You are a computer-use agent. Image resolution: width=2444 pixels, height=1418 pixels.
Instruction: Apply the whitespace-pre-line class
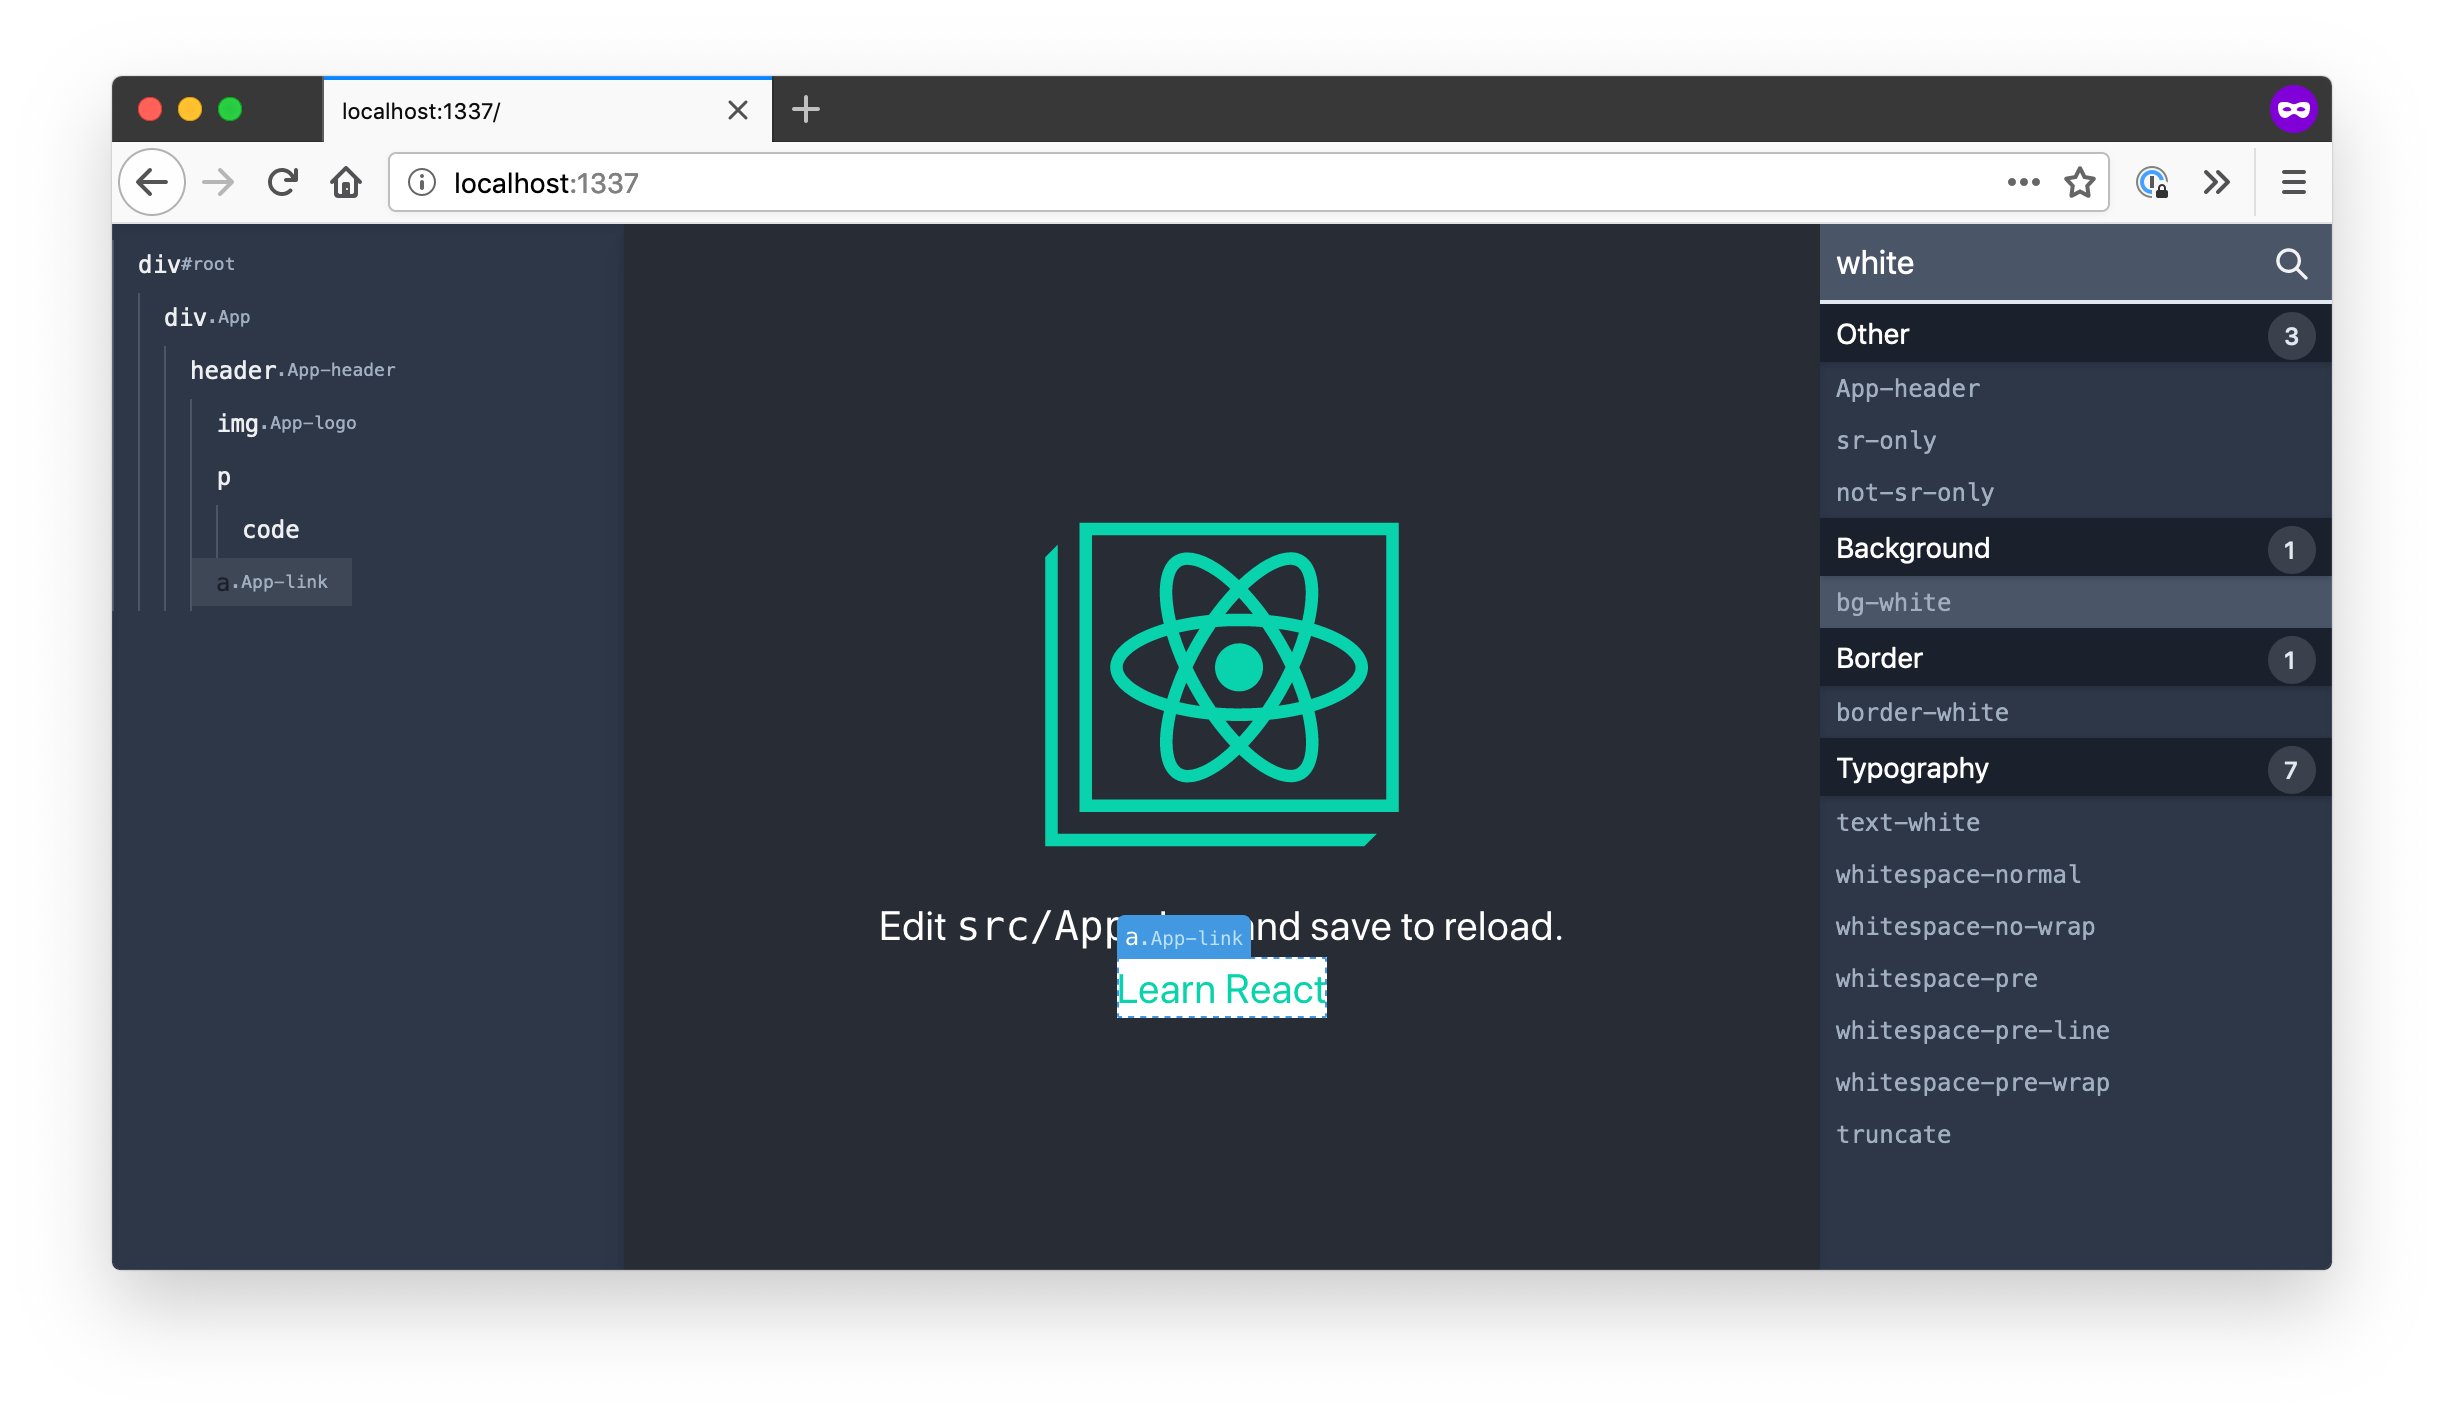coord(2075,1030)
